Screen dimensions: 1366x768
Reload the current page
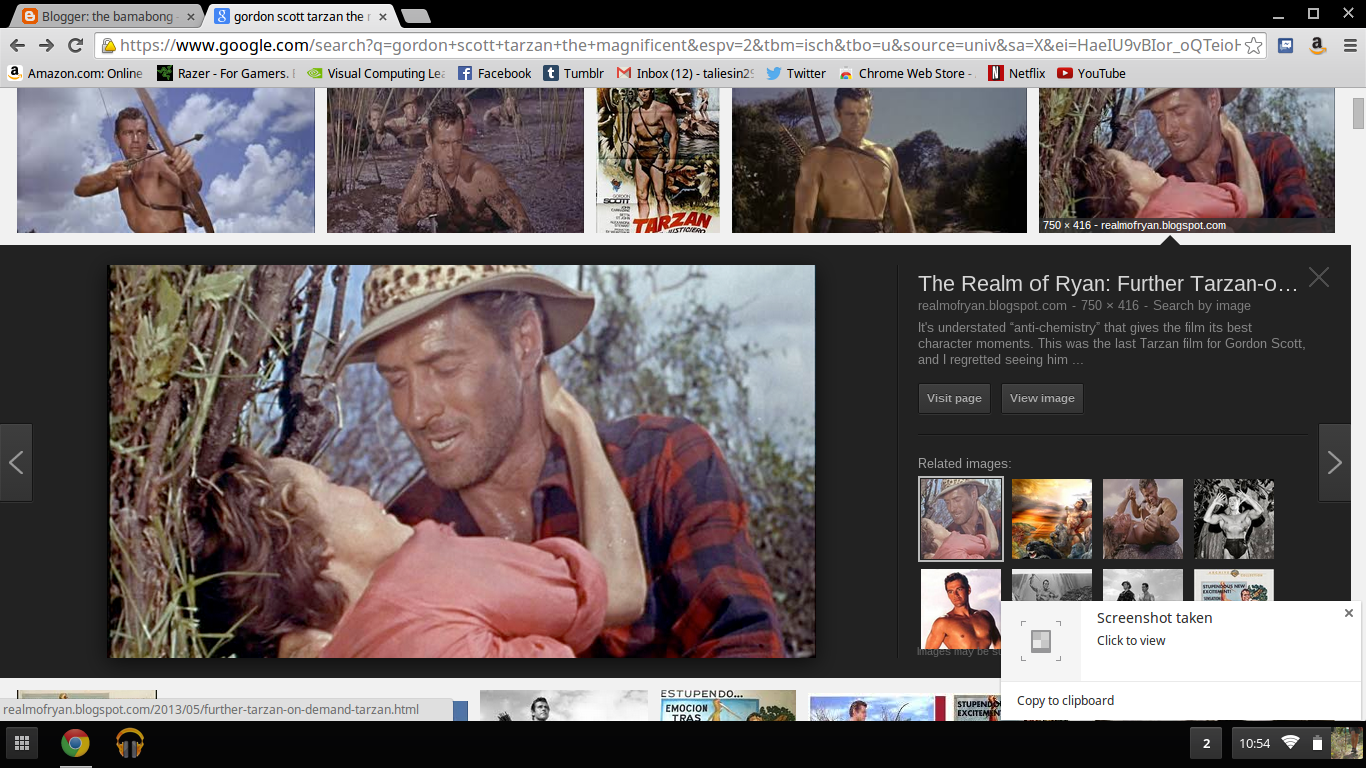(75, 45)
